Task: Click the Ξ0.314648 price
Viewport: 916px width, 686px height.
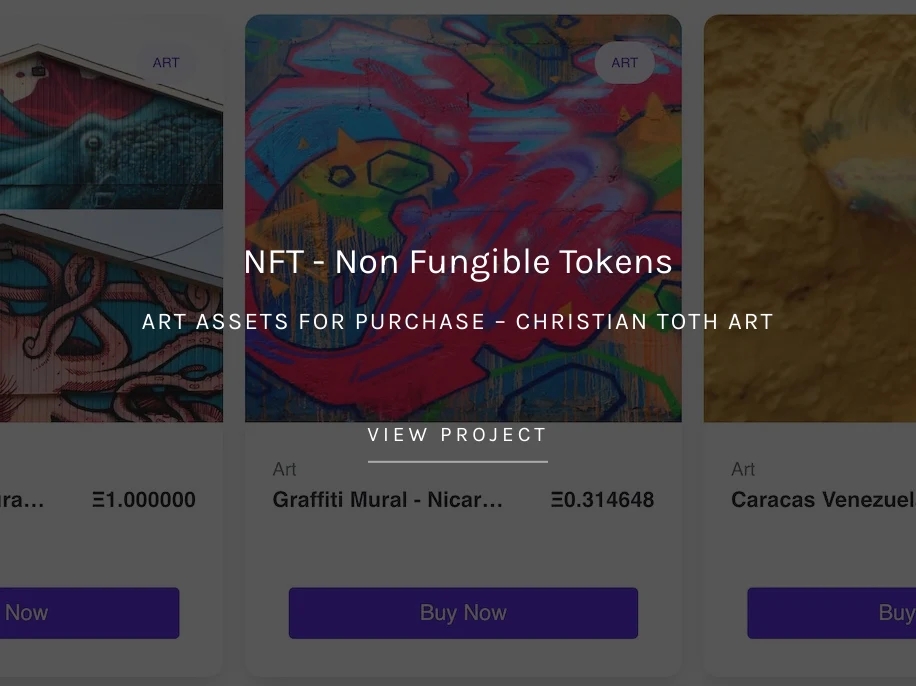Action: tap(602, 500)
